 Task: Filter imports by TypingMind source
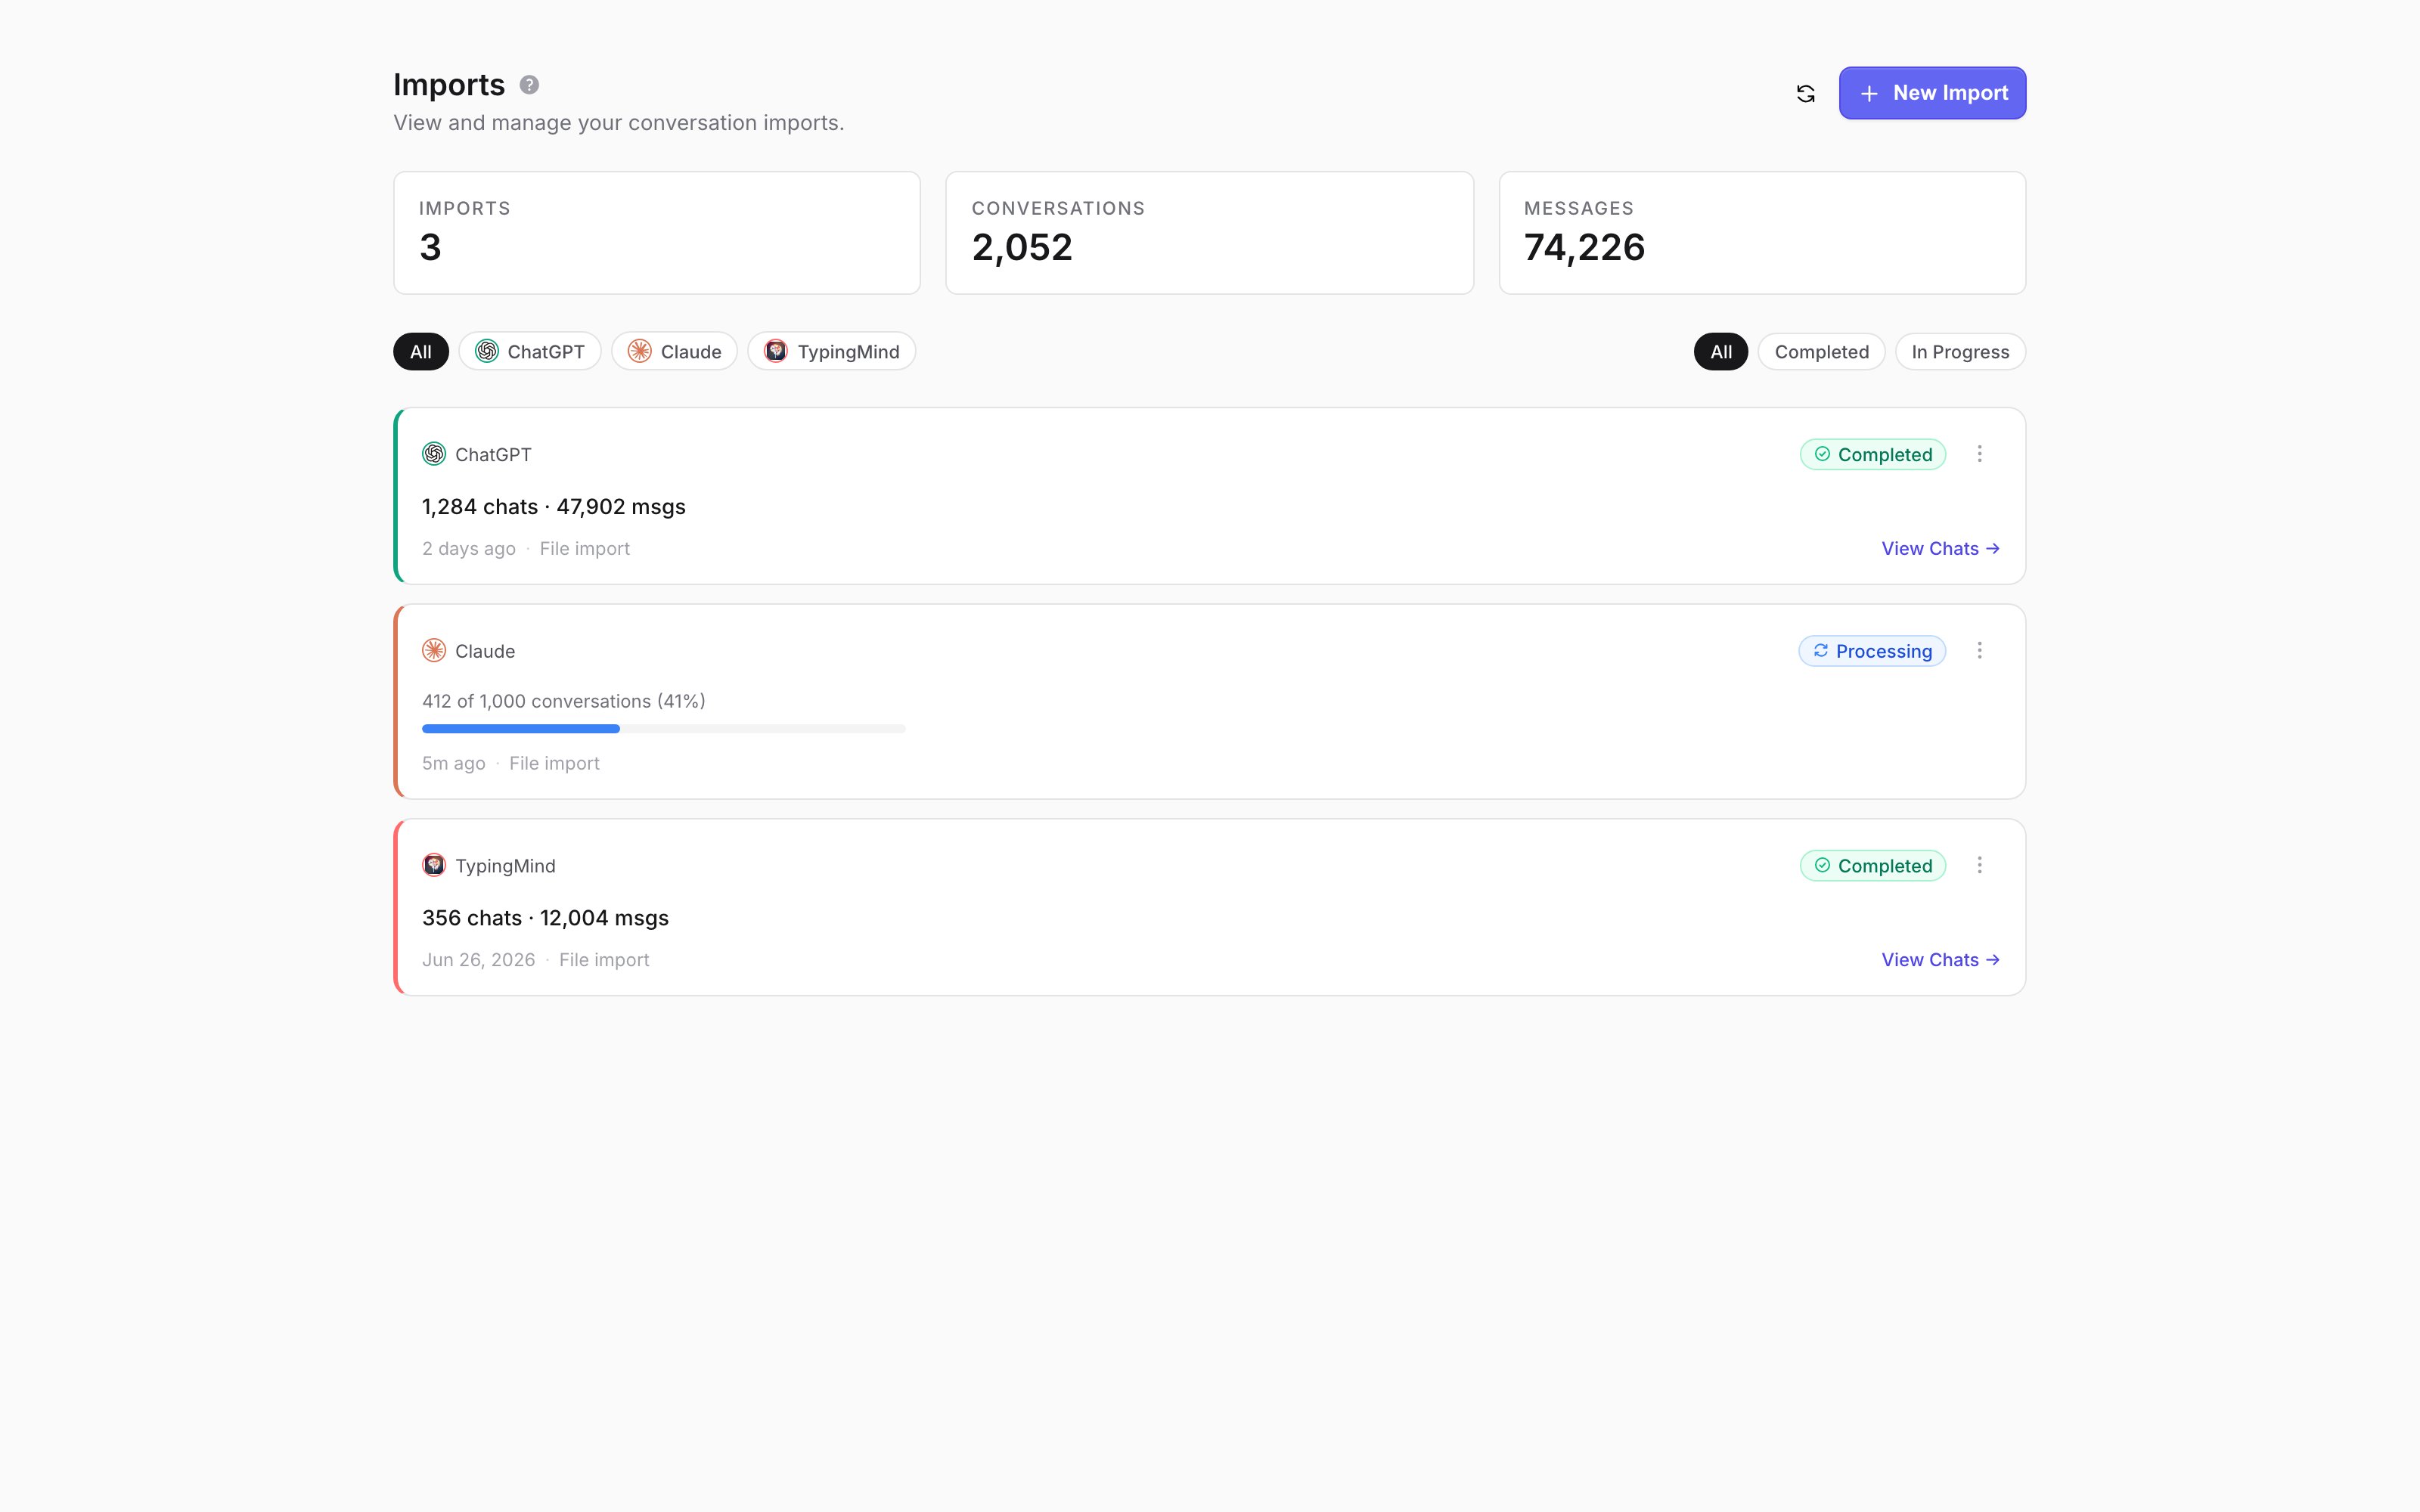click(x=832, y=351)
